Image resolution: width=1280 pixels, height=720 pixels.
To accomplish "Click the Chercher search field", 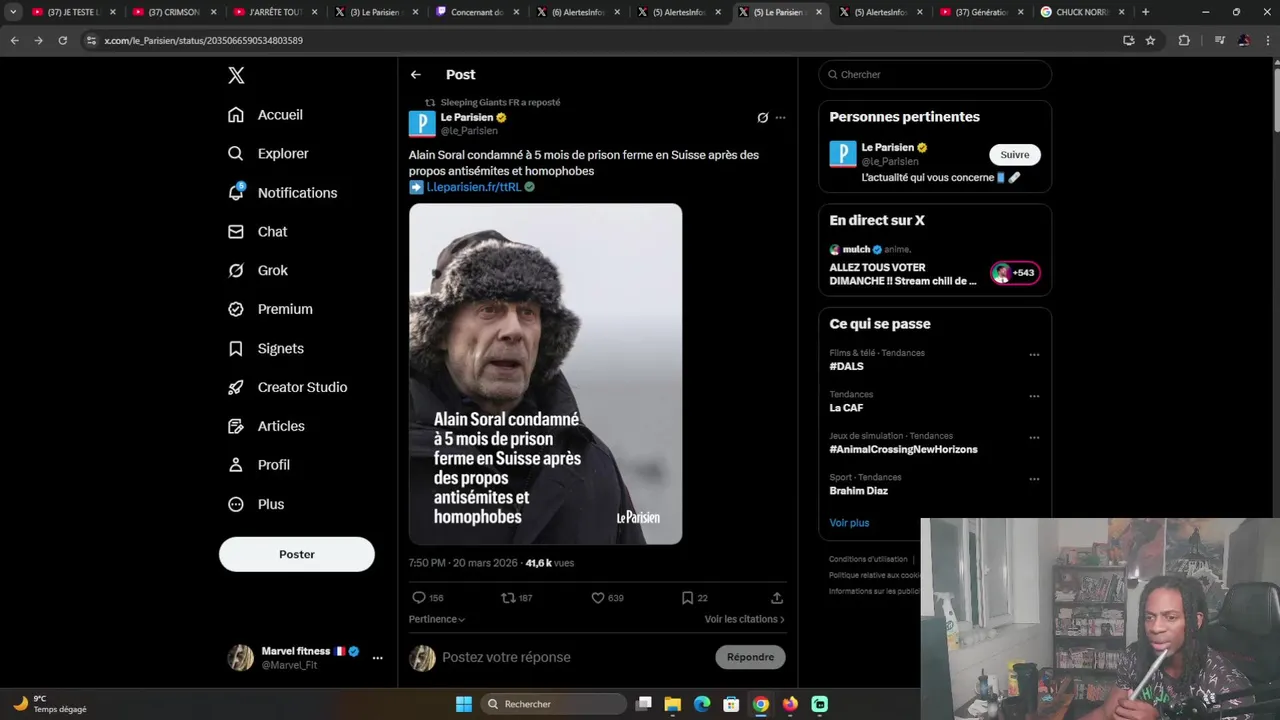I will pos(935,75).
